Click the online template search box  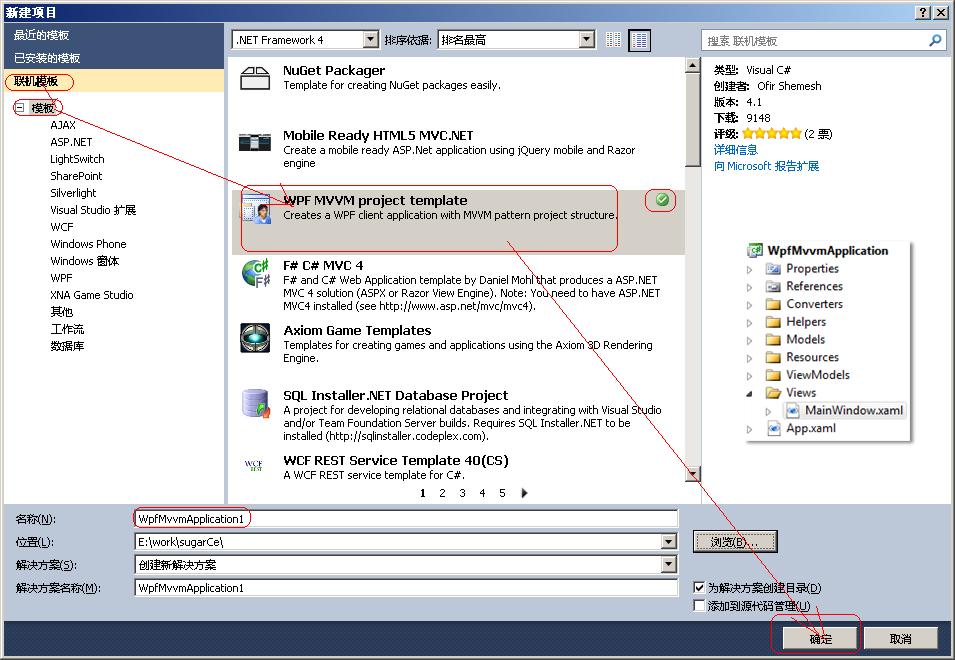pyautogui.click(x=823, y=41)
